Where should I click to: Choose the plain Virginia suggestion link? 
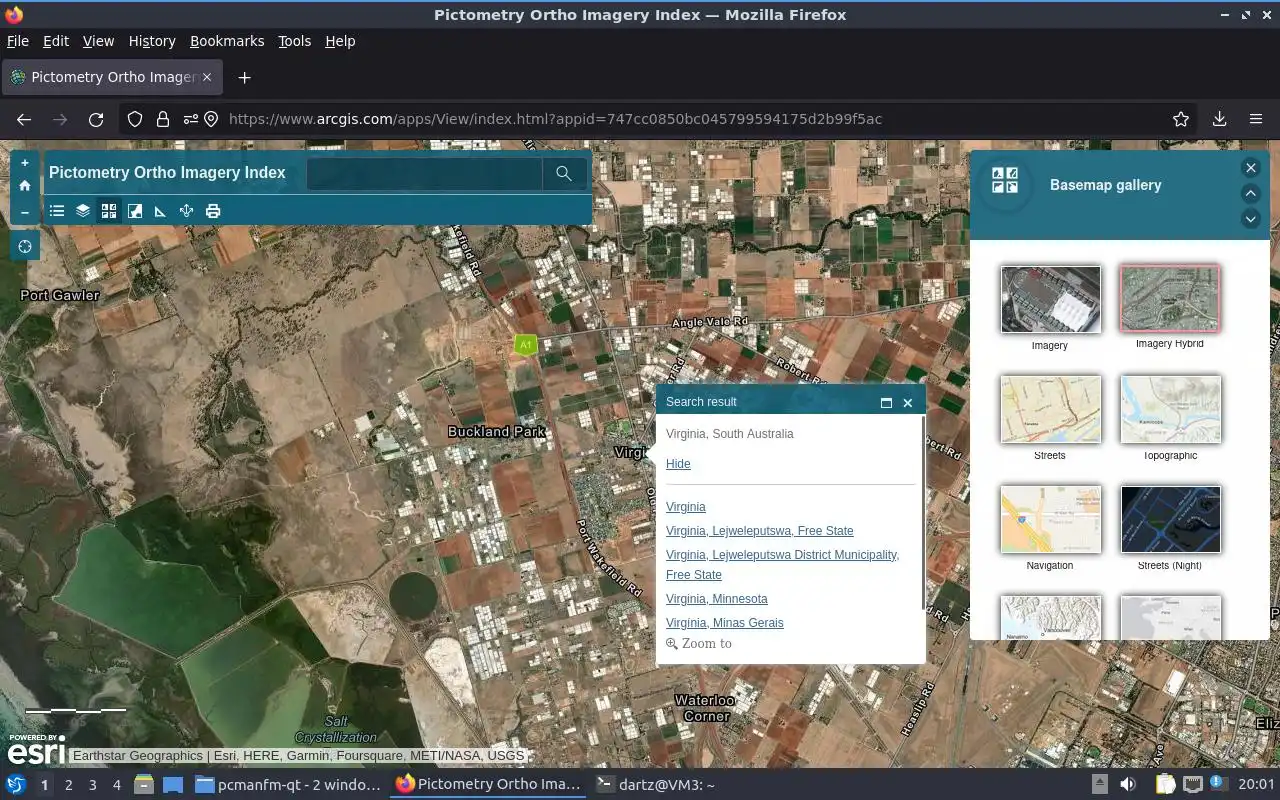coord(686,507)
